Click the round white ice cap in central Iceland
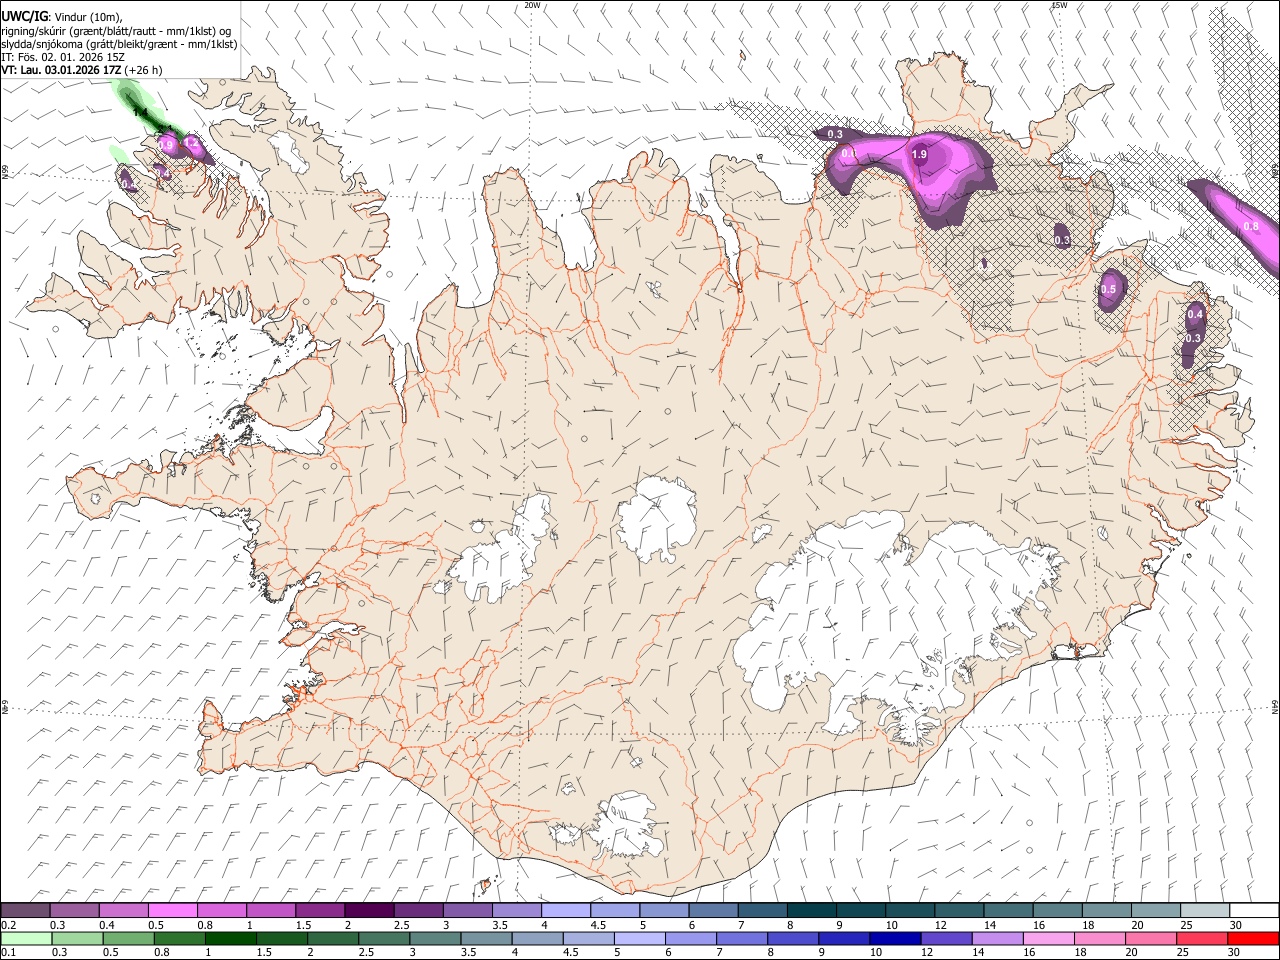 pyautogui.click(x=657, y=519)
